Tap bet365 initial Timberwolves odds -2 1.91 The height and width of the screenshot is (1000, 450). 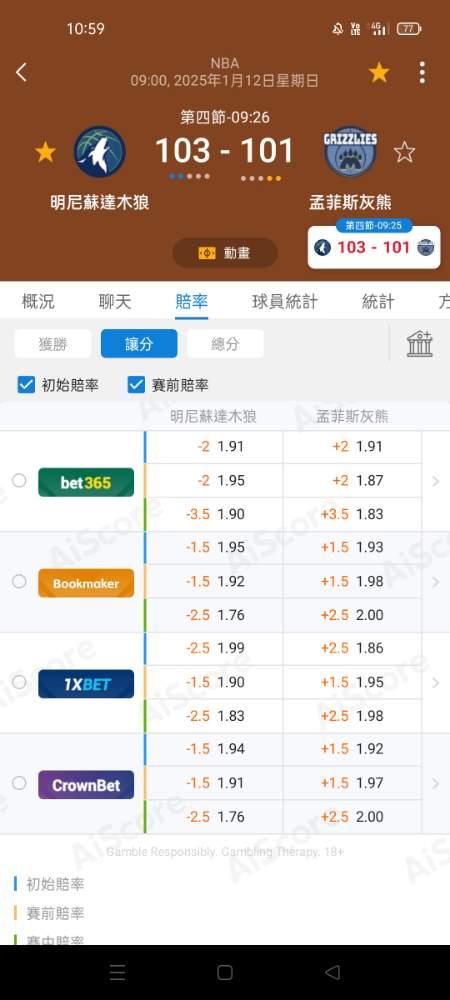coord(214,447)
